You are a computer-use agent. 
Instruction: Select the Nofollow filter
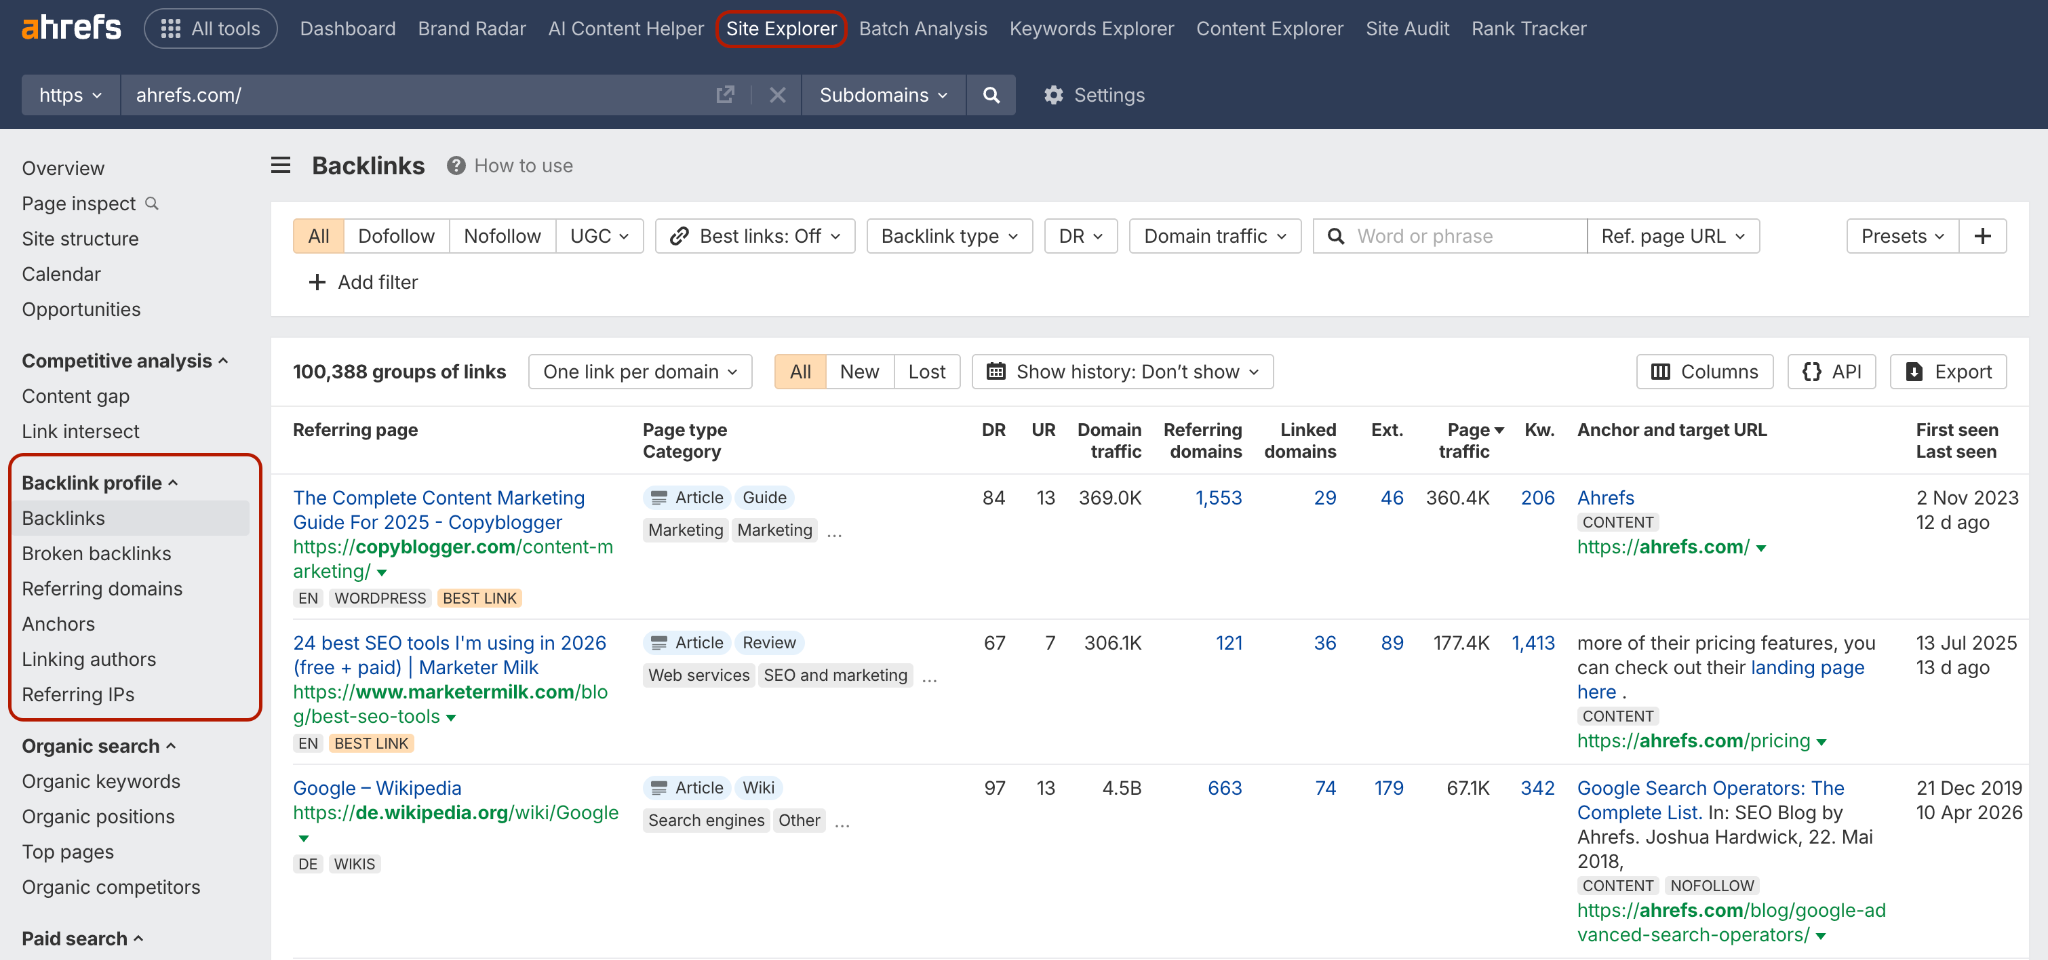click(x=502, y=236)
